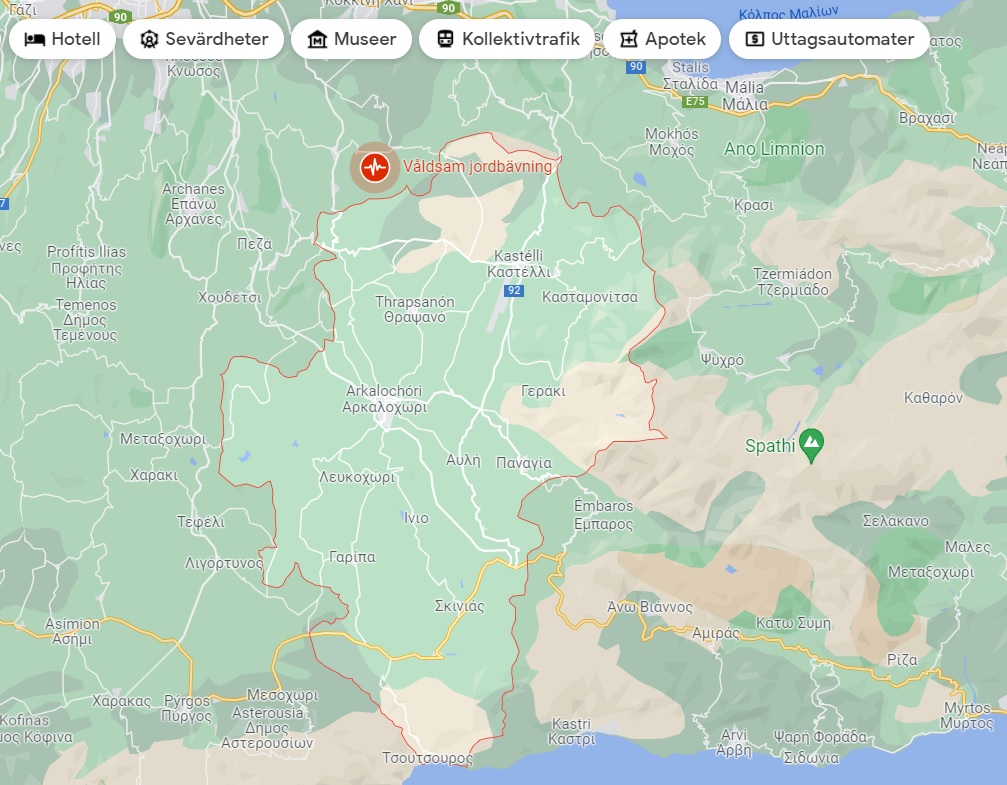Click the Ano Limnion place label
Viewport: 1007px width, 785px height.
(774, 149)
